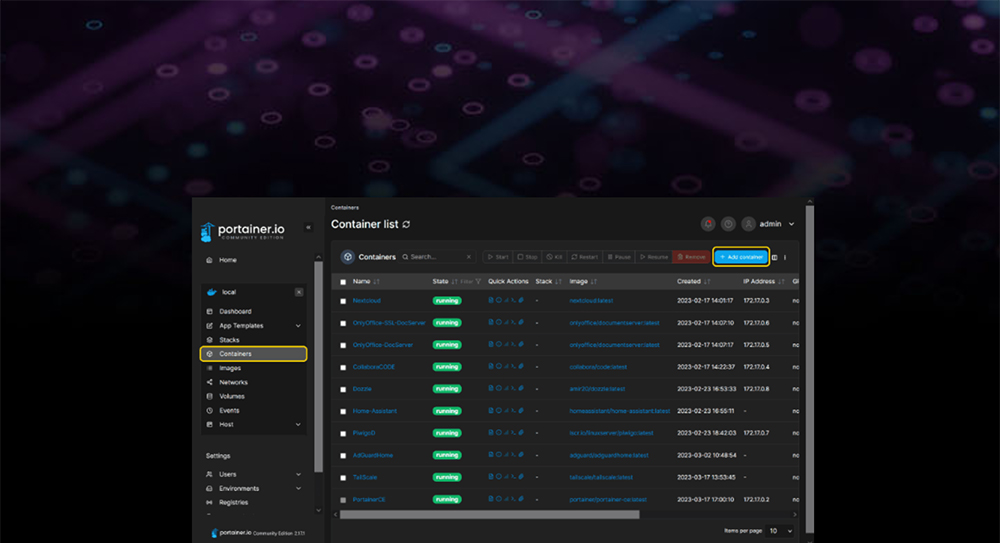Screen dimensions: 1000x543
Task: Open the adguard/adguardhome:latest image link
Action: coord(608,456)
